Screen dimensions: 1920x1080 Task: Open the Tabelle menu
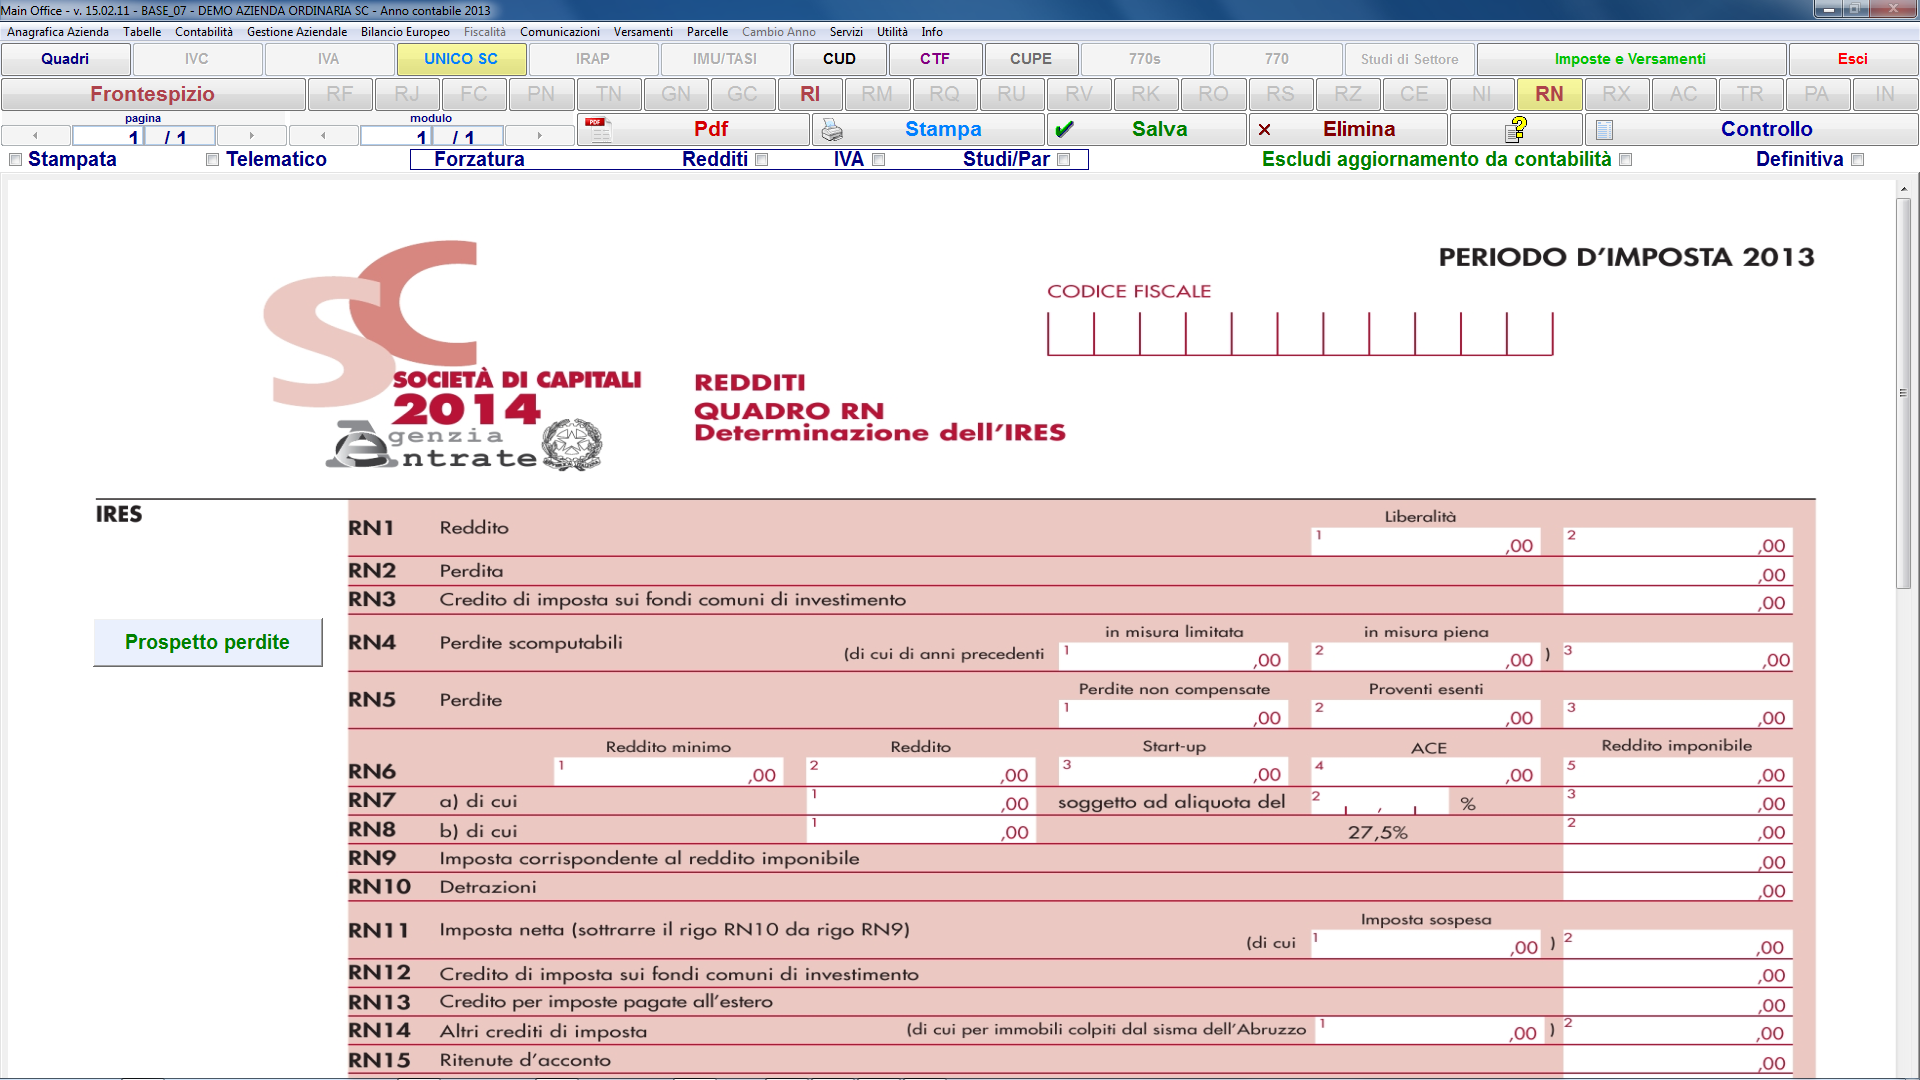[142, 32]
